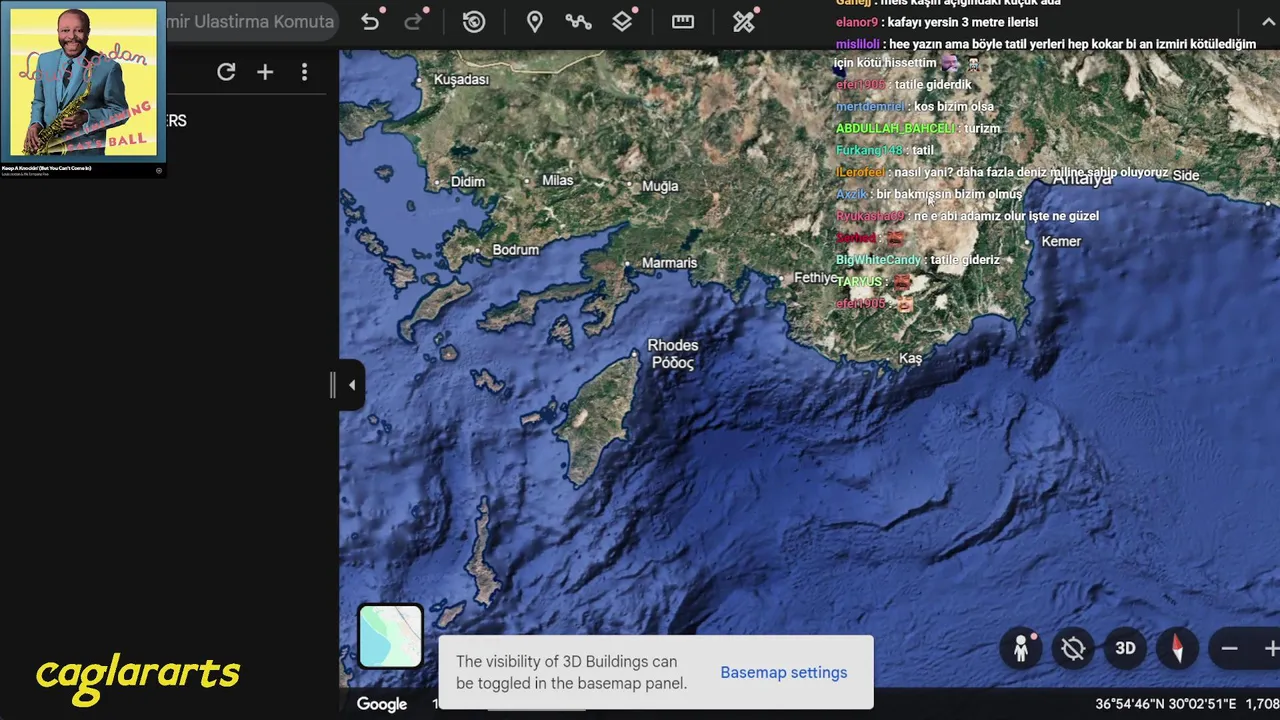Select the add placemark tool
1280x720 pixels.
535,21
